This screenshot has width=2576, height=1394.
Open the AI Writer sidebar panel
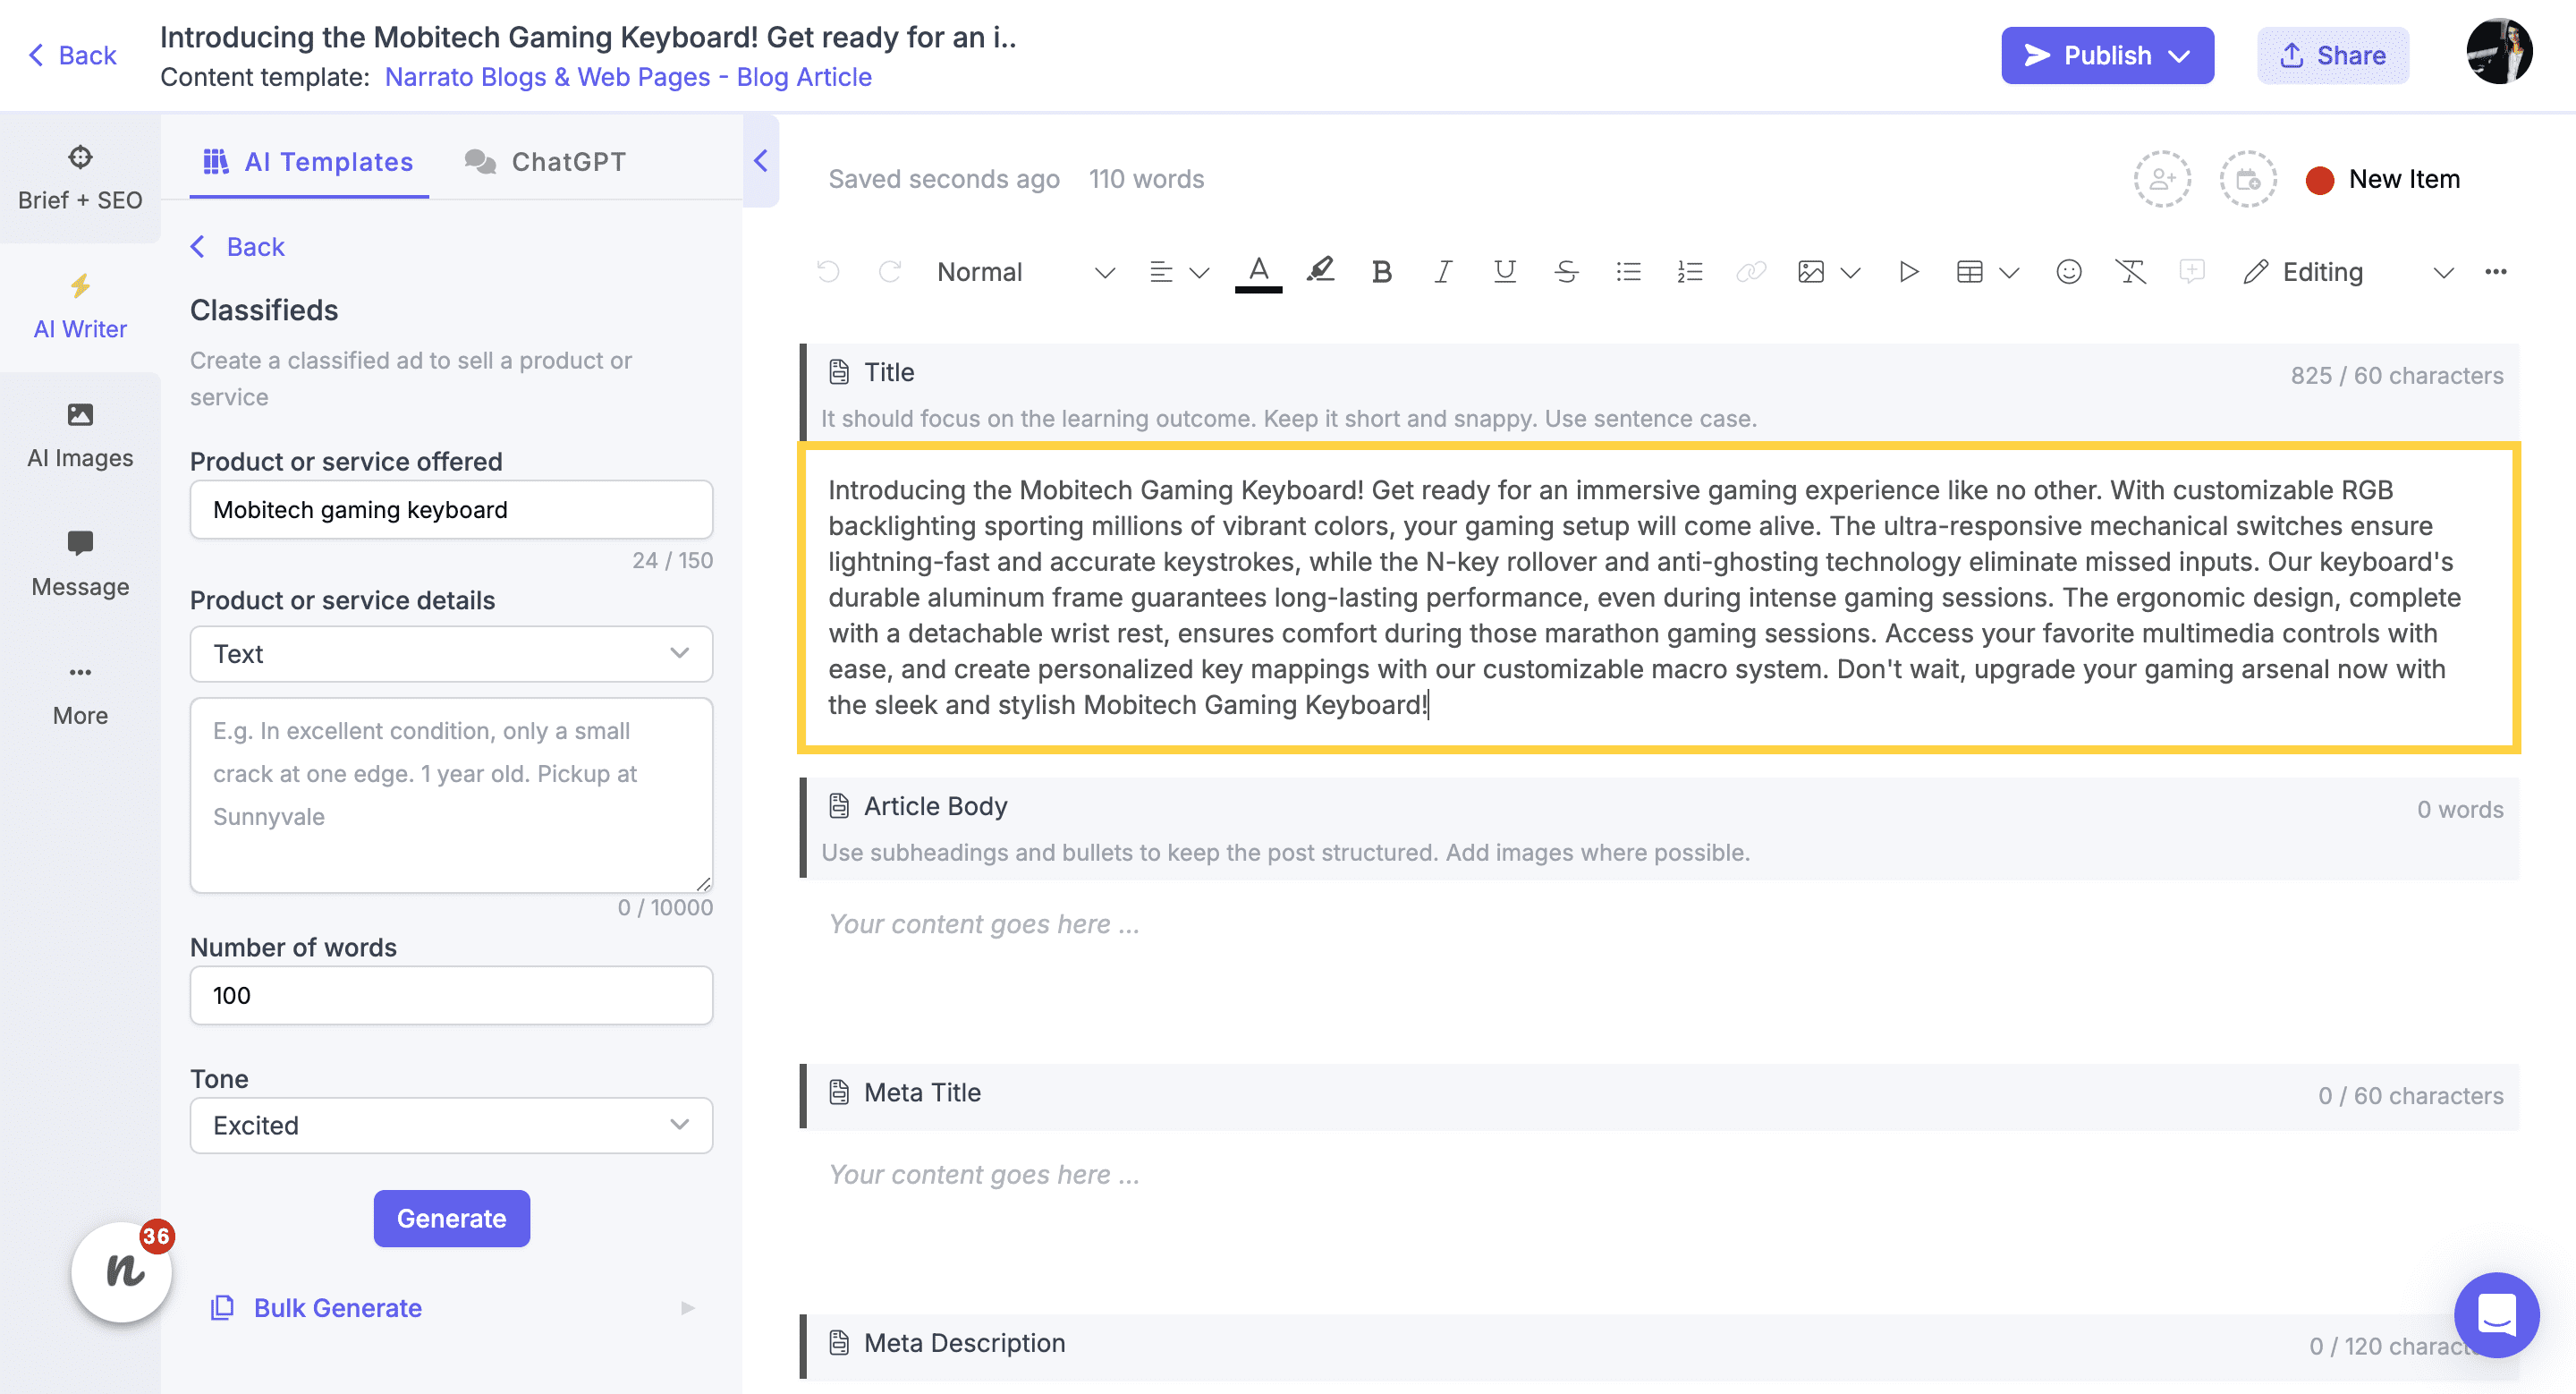pyautogui.click(x=80, y=307)
